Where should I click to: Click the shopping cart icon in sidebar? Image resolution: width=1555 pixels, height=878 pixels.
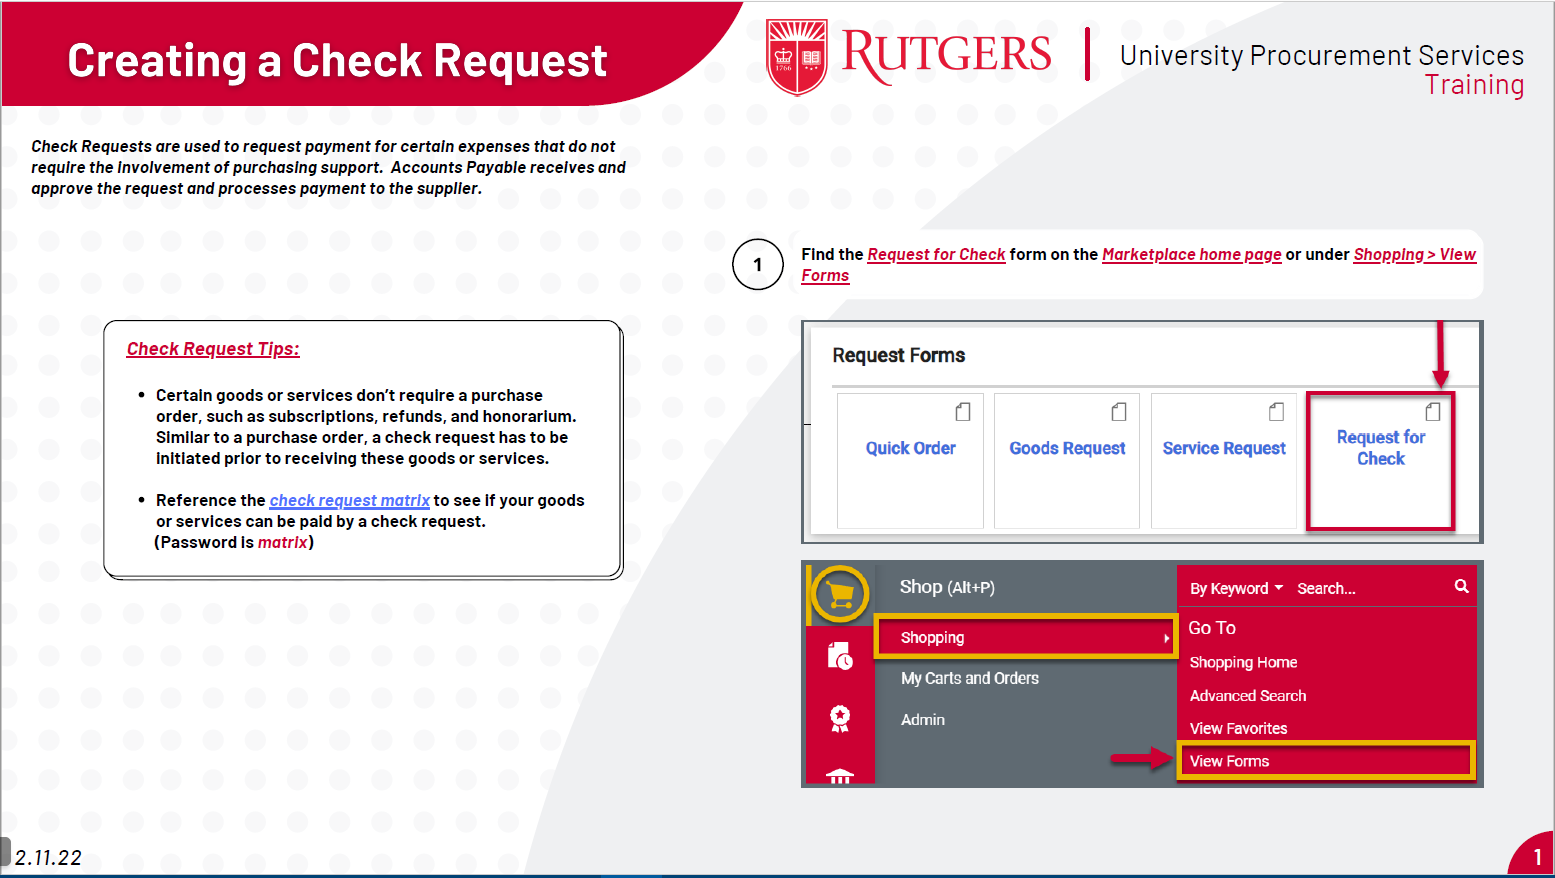pos(840,594)
